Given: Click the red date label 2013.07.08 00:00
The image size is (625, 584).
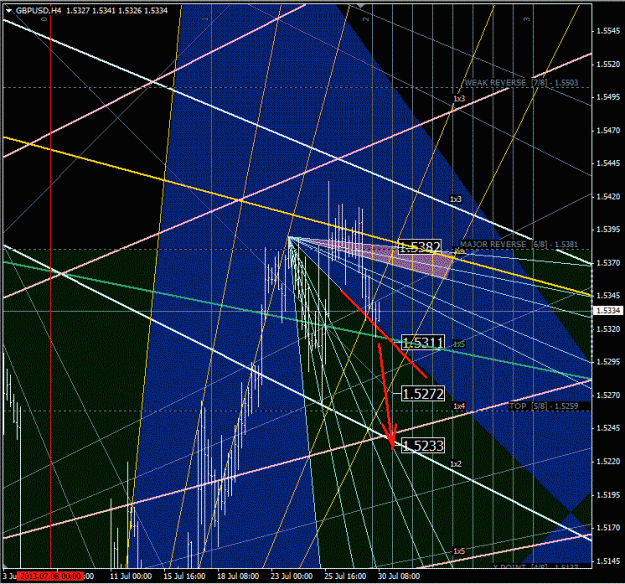Looking at the screenshot, I should coord(51,576).
